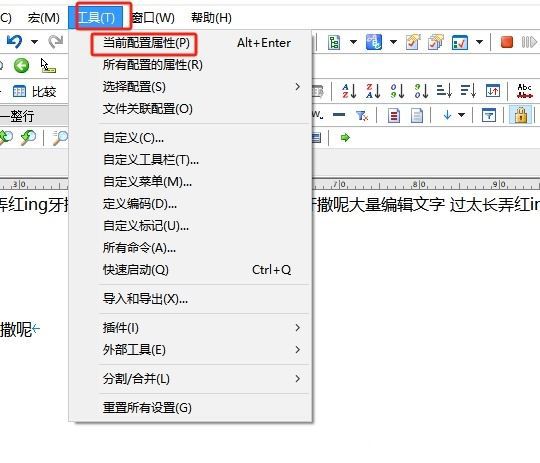Click the ruler near mark 80
Screen dimensions: 540x463
[x=419, y=185]
